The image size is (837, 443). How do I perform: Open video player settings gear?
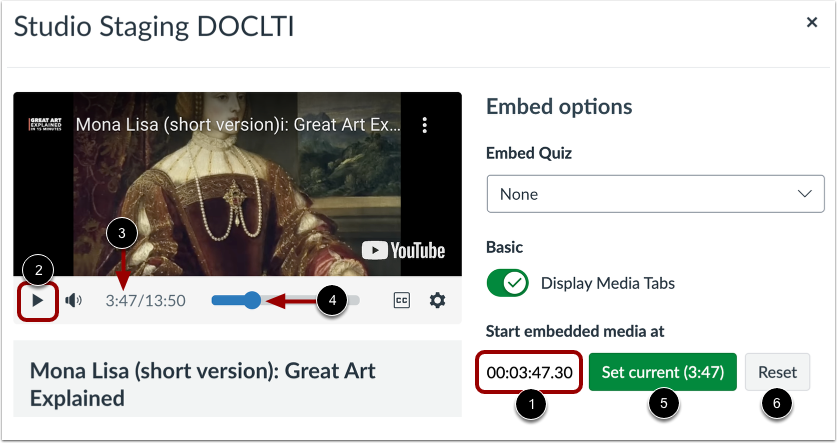click(x=437, y=300)
